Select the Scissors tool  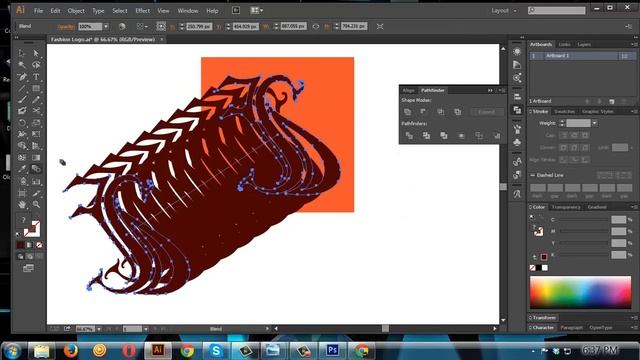point(36,111)
